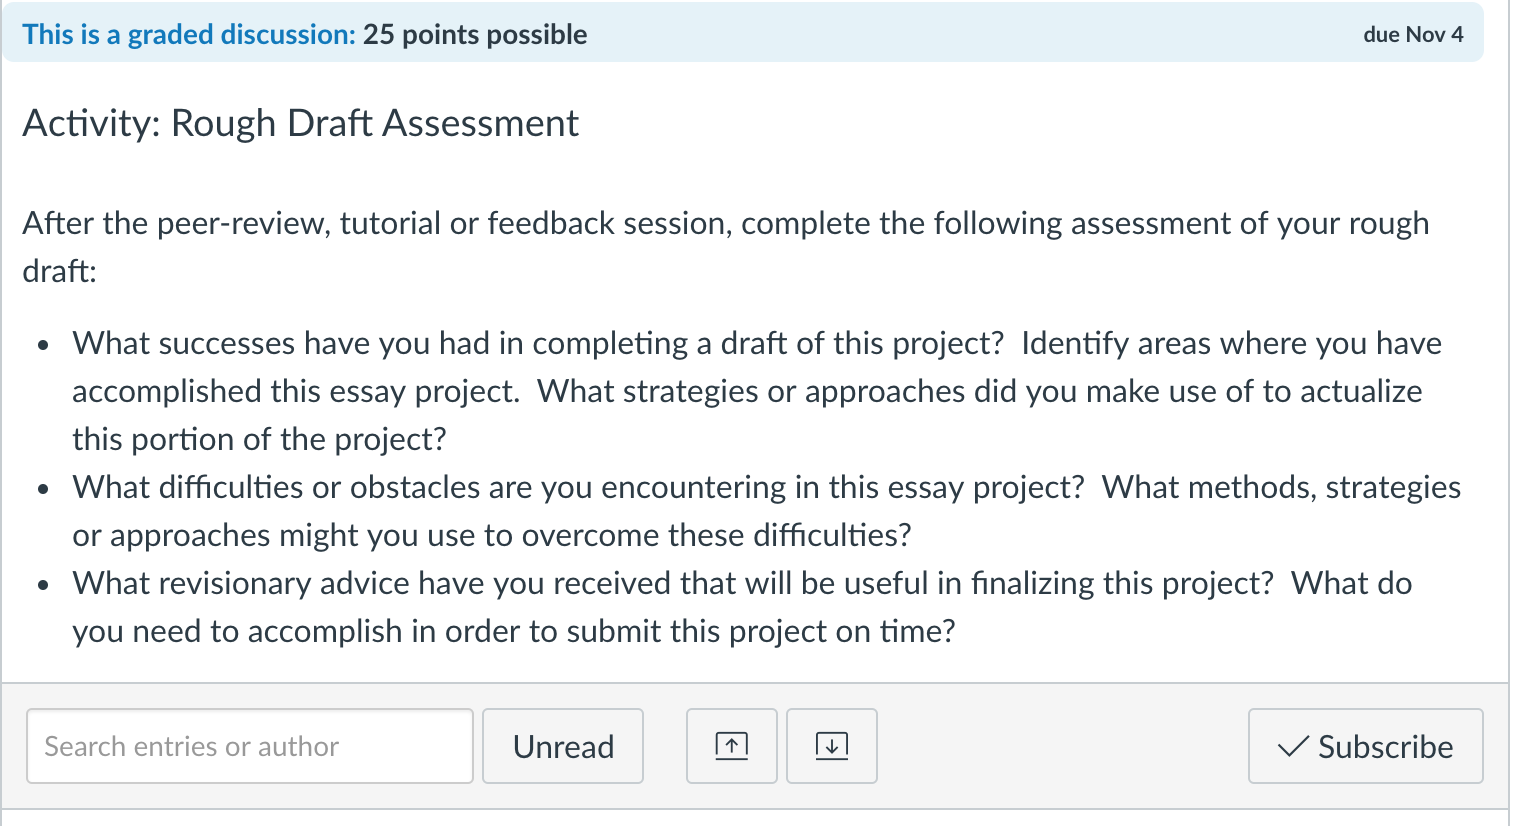Subscribe to this discussion
This screenshot has height=826, width=1522.
1365,746
